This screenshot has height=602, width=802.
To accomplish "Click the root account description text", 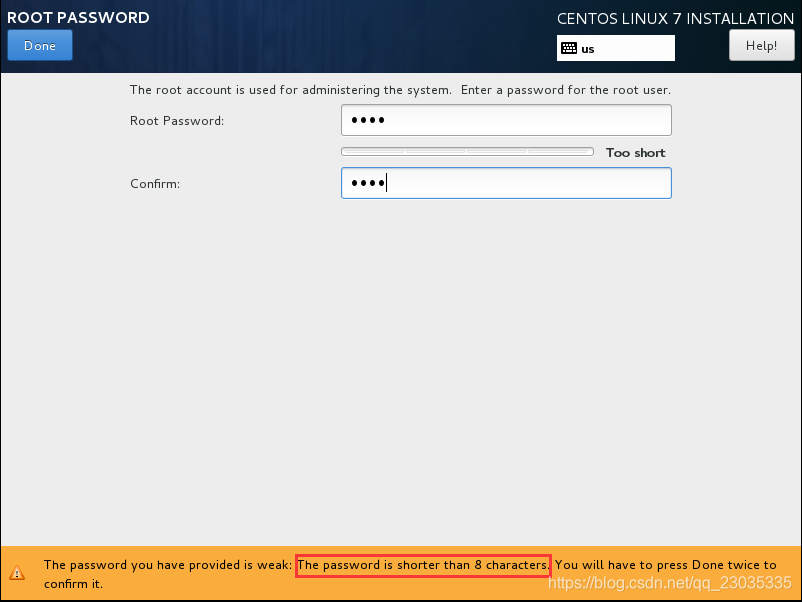I will pos(400,90).
